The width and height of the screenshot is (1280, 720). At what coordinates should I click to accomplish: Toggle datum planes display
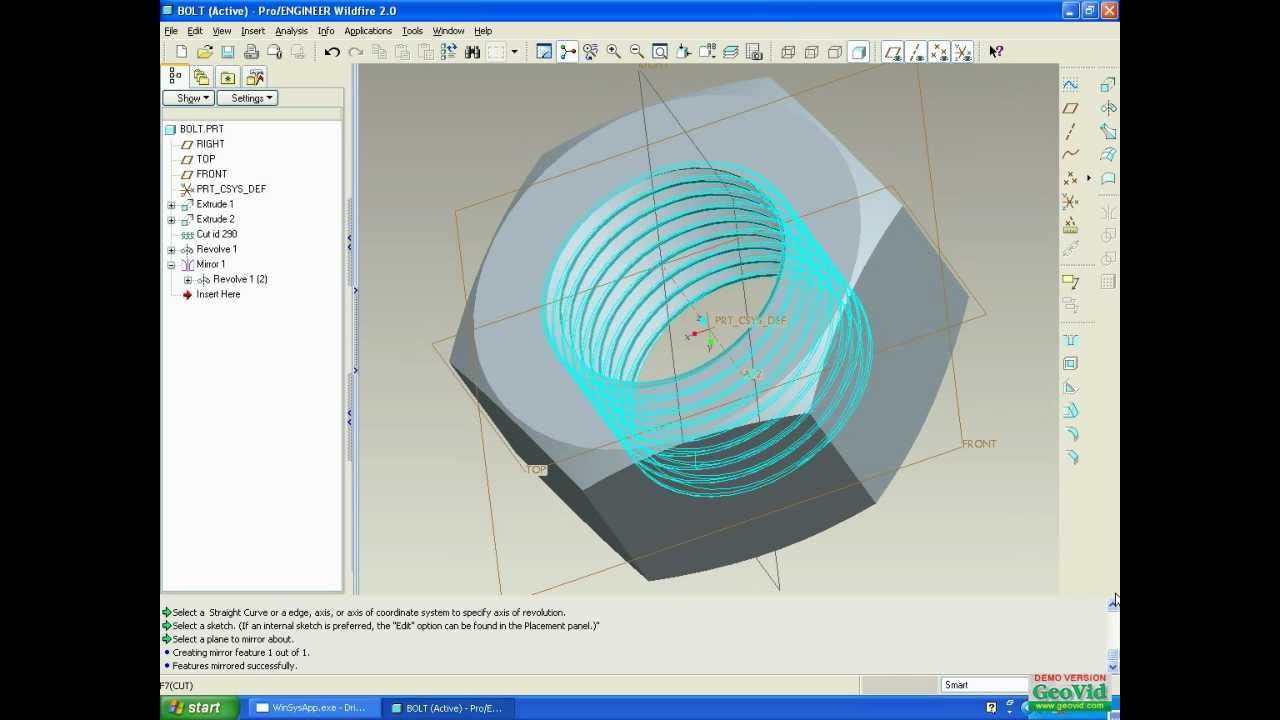[x=893, y=52]
